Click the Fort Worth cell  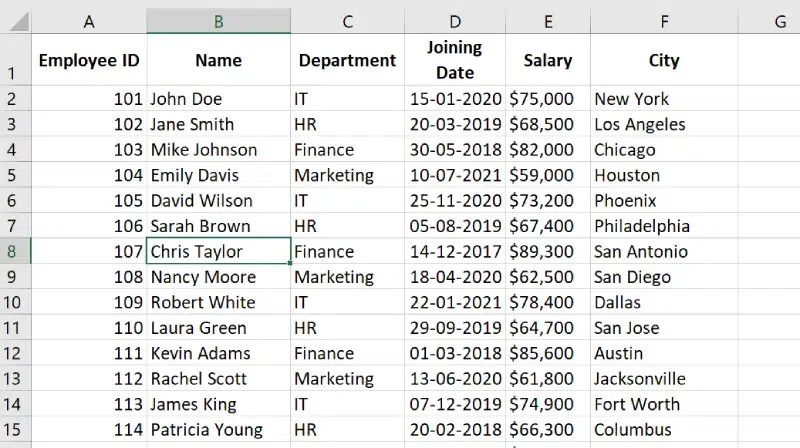664,404
